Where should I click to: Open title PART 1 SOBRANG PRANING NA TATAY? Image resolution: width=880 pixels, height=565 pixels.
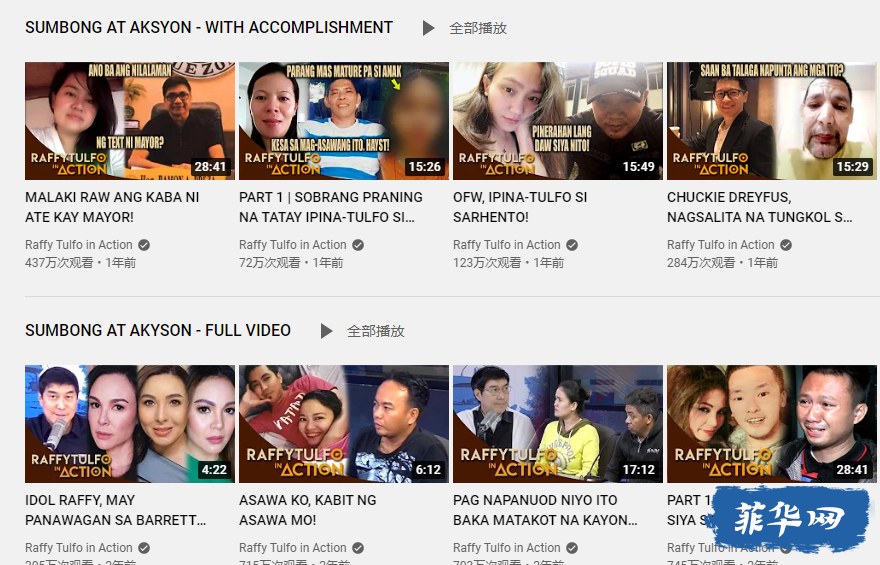(331, 207)
